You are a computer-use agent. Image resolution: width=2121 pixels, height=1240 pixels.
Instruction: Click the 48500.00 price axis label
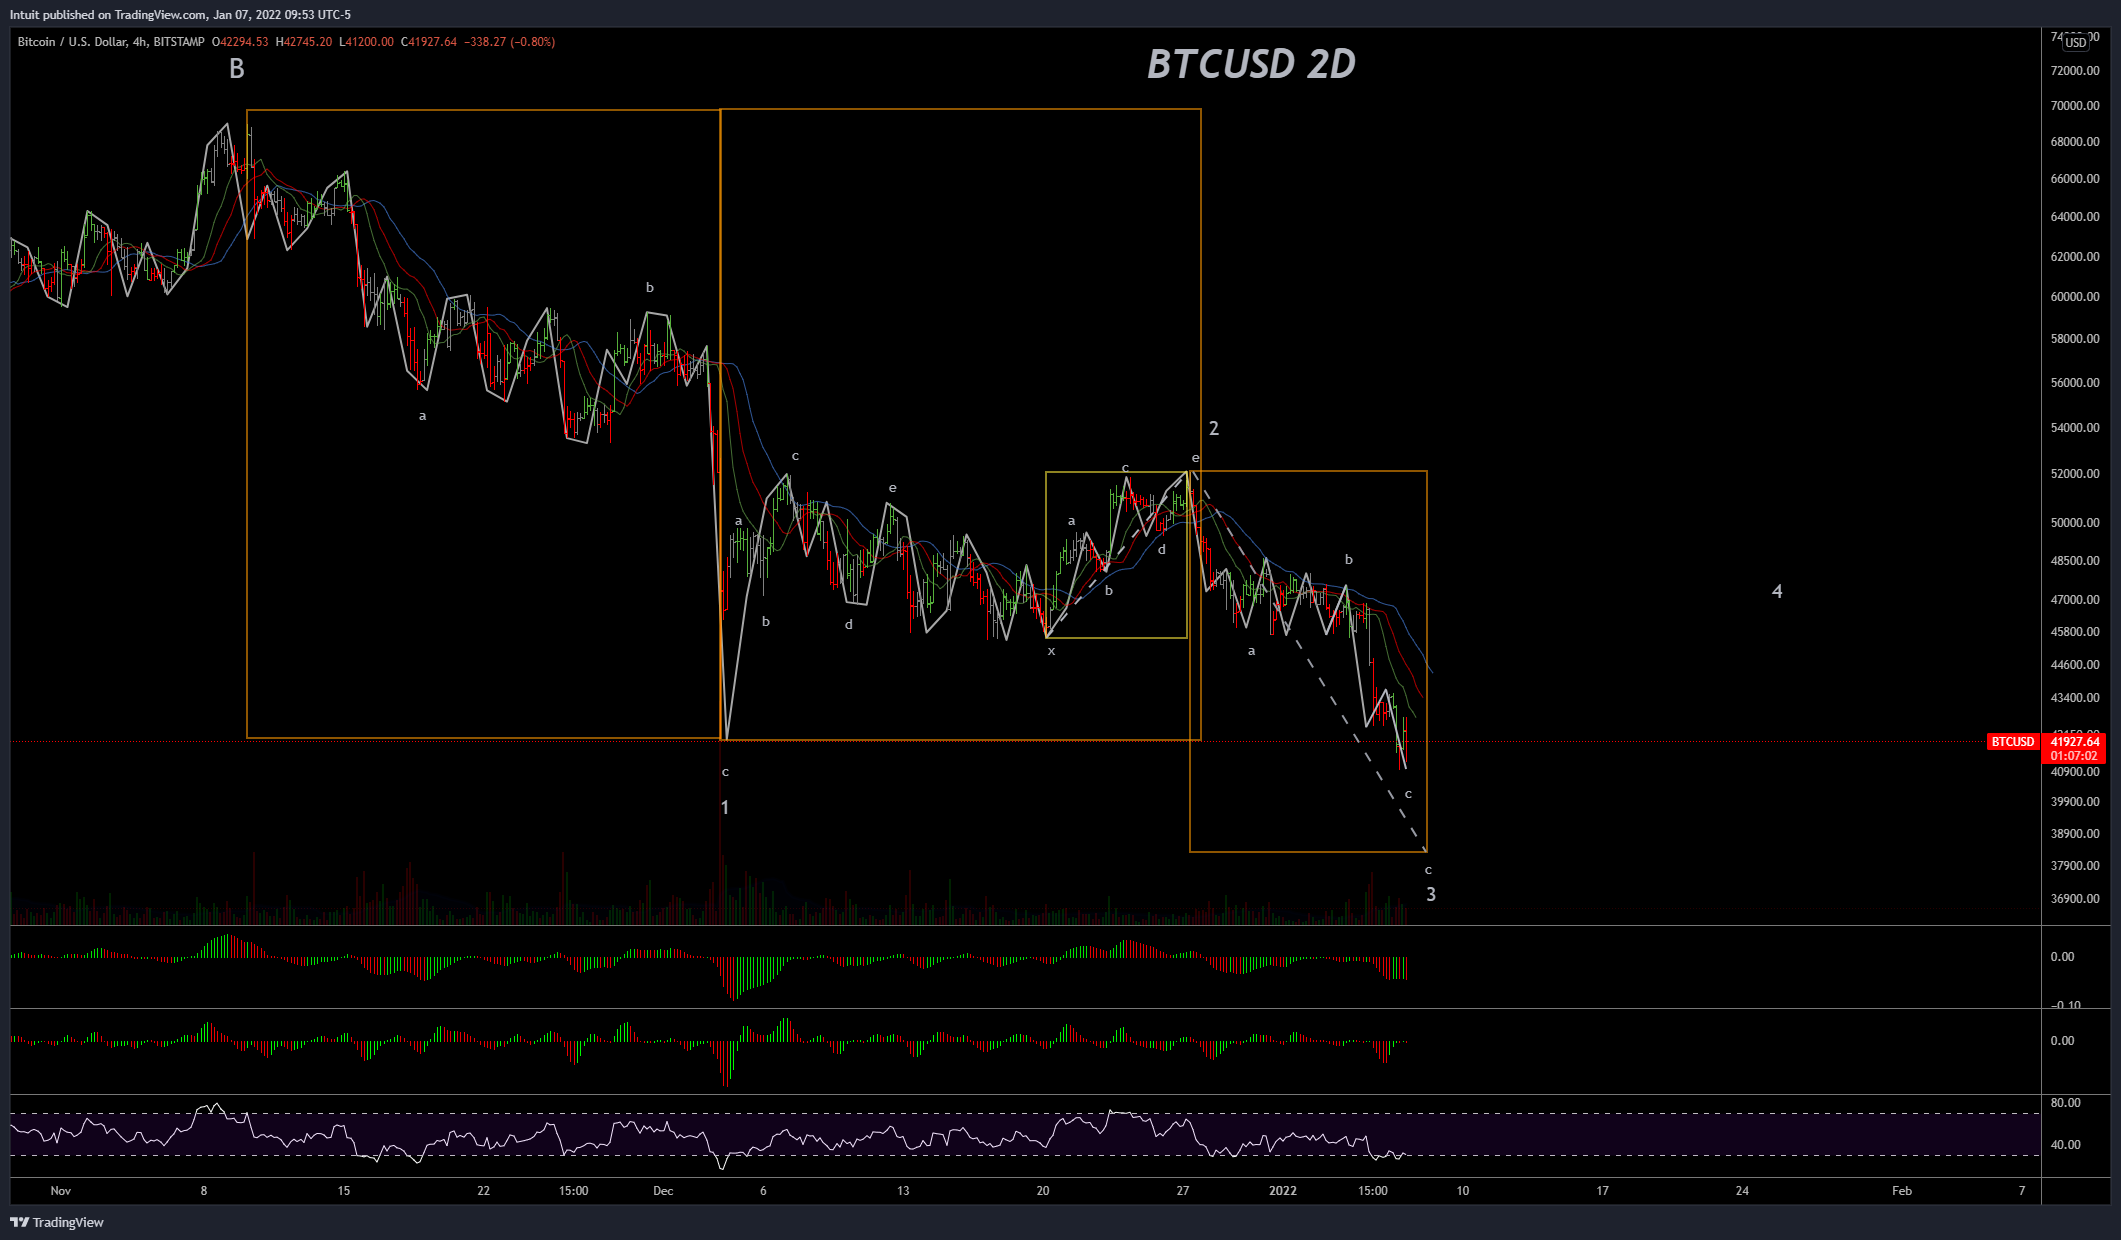2075,561
